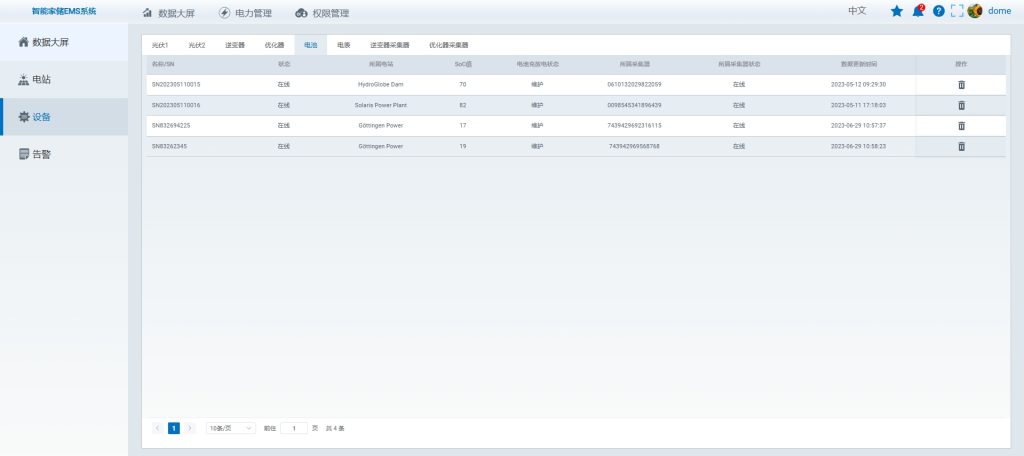This screenshot has width=1024, height=456.
Task: Click page 1 pagination button
Action: click(x=174, y=428)
